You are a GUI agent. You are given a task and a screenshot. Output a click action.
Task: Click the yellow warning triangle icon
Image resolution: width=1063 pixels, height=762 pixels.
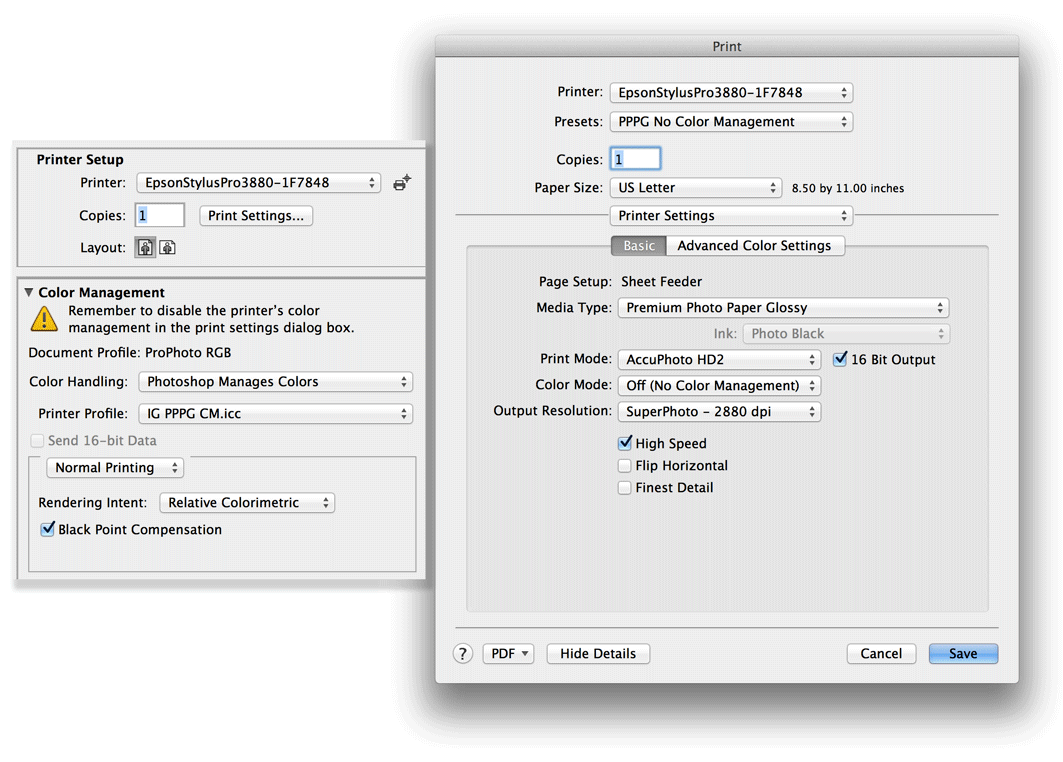(44, 319)
